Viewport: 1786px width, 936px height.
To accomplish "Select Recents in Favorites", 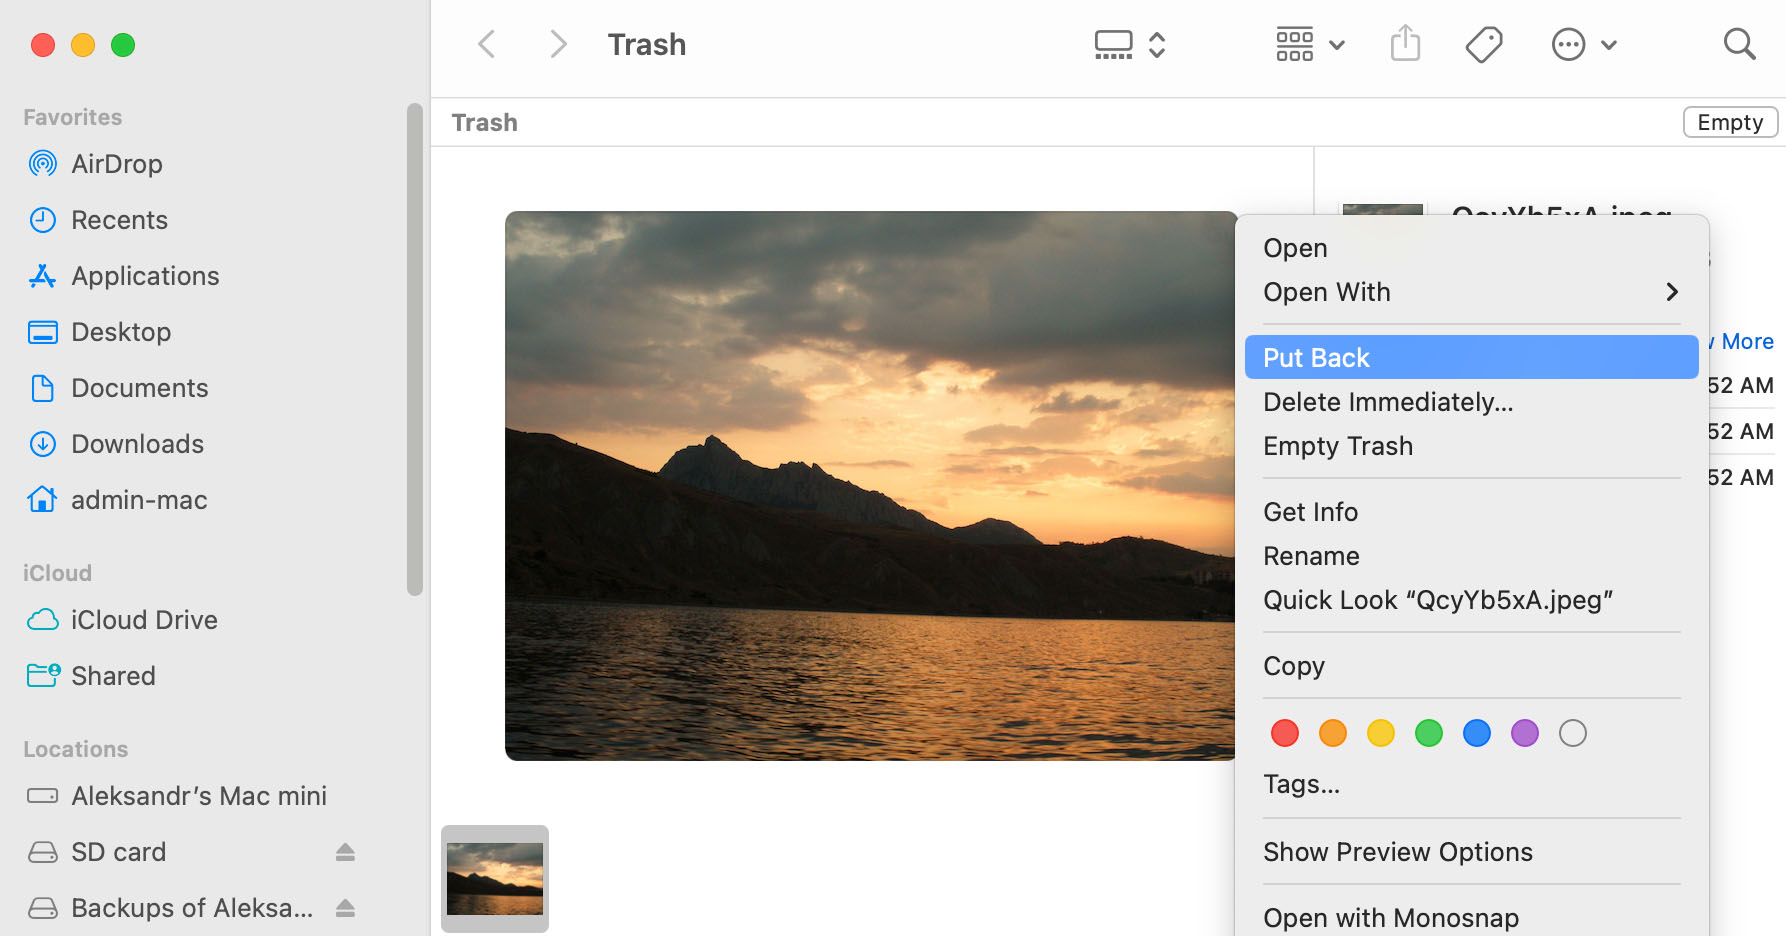I will click(x=120, y=219).
